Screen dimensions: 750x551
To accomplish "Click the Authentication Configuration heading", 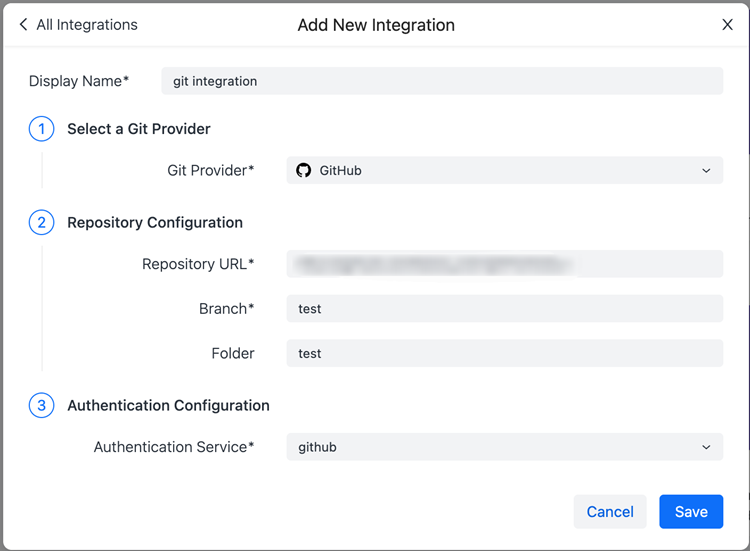I will pos(168,405).
